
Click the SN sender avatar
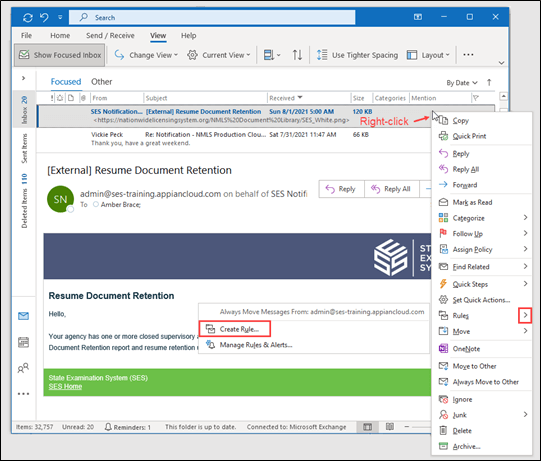(60, 199)
